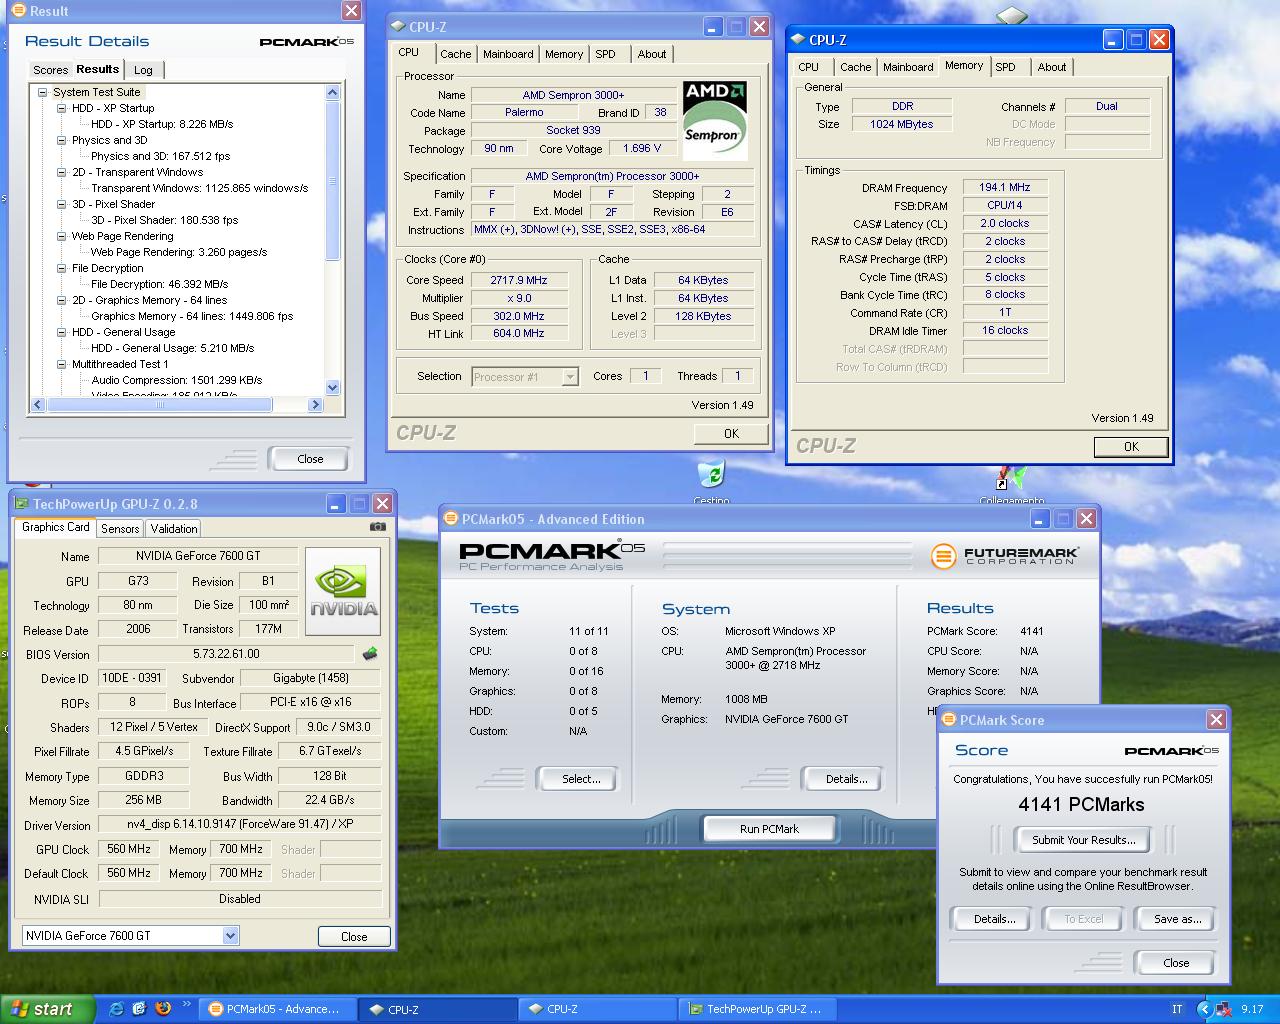Collapse the File Decryption node

pos(61,268)
